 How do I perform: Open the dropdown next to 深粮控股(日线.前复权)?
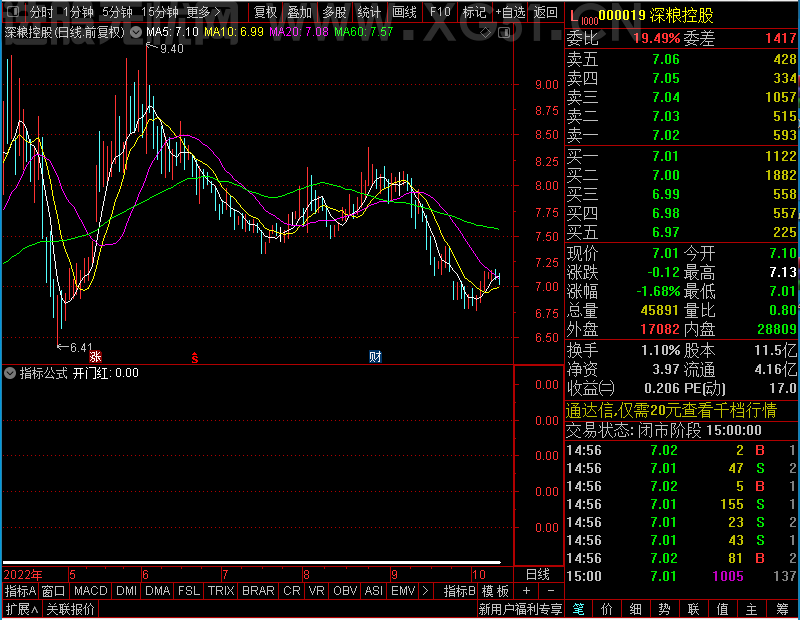136,33
